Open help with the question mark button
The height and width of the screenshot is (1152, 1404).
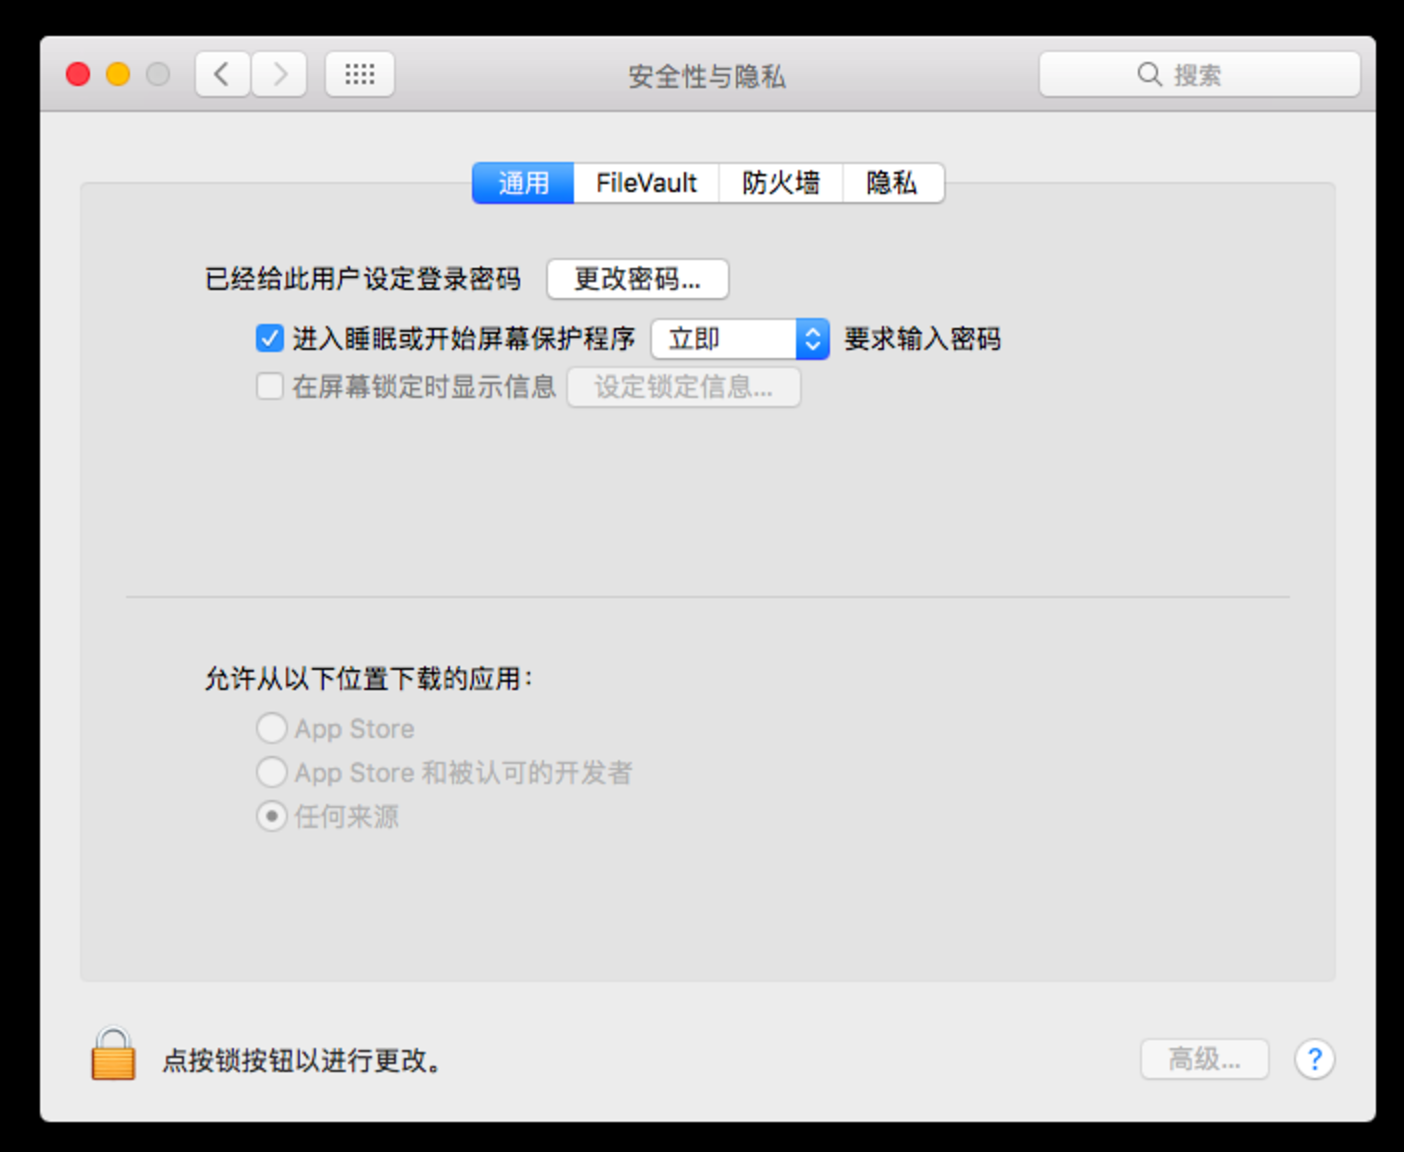[1314, 1059]
